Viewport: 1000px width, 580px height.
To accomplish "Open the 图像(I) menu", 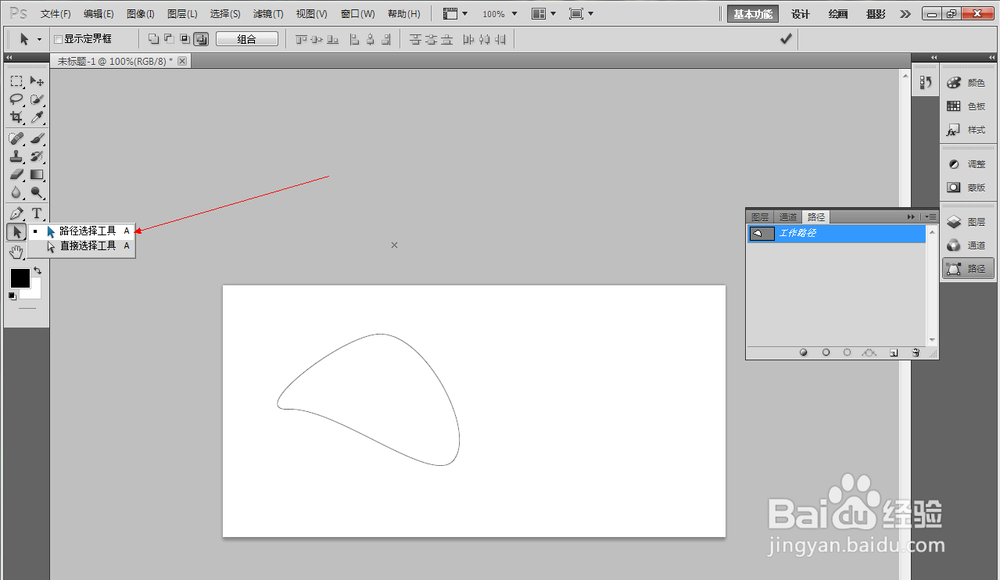I will click(140, 14).
